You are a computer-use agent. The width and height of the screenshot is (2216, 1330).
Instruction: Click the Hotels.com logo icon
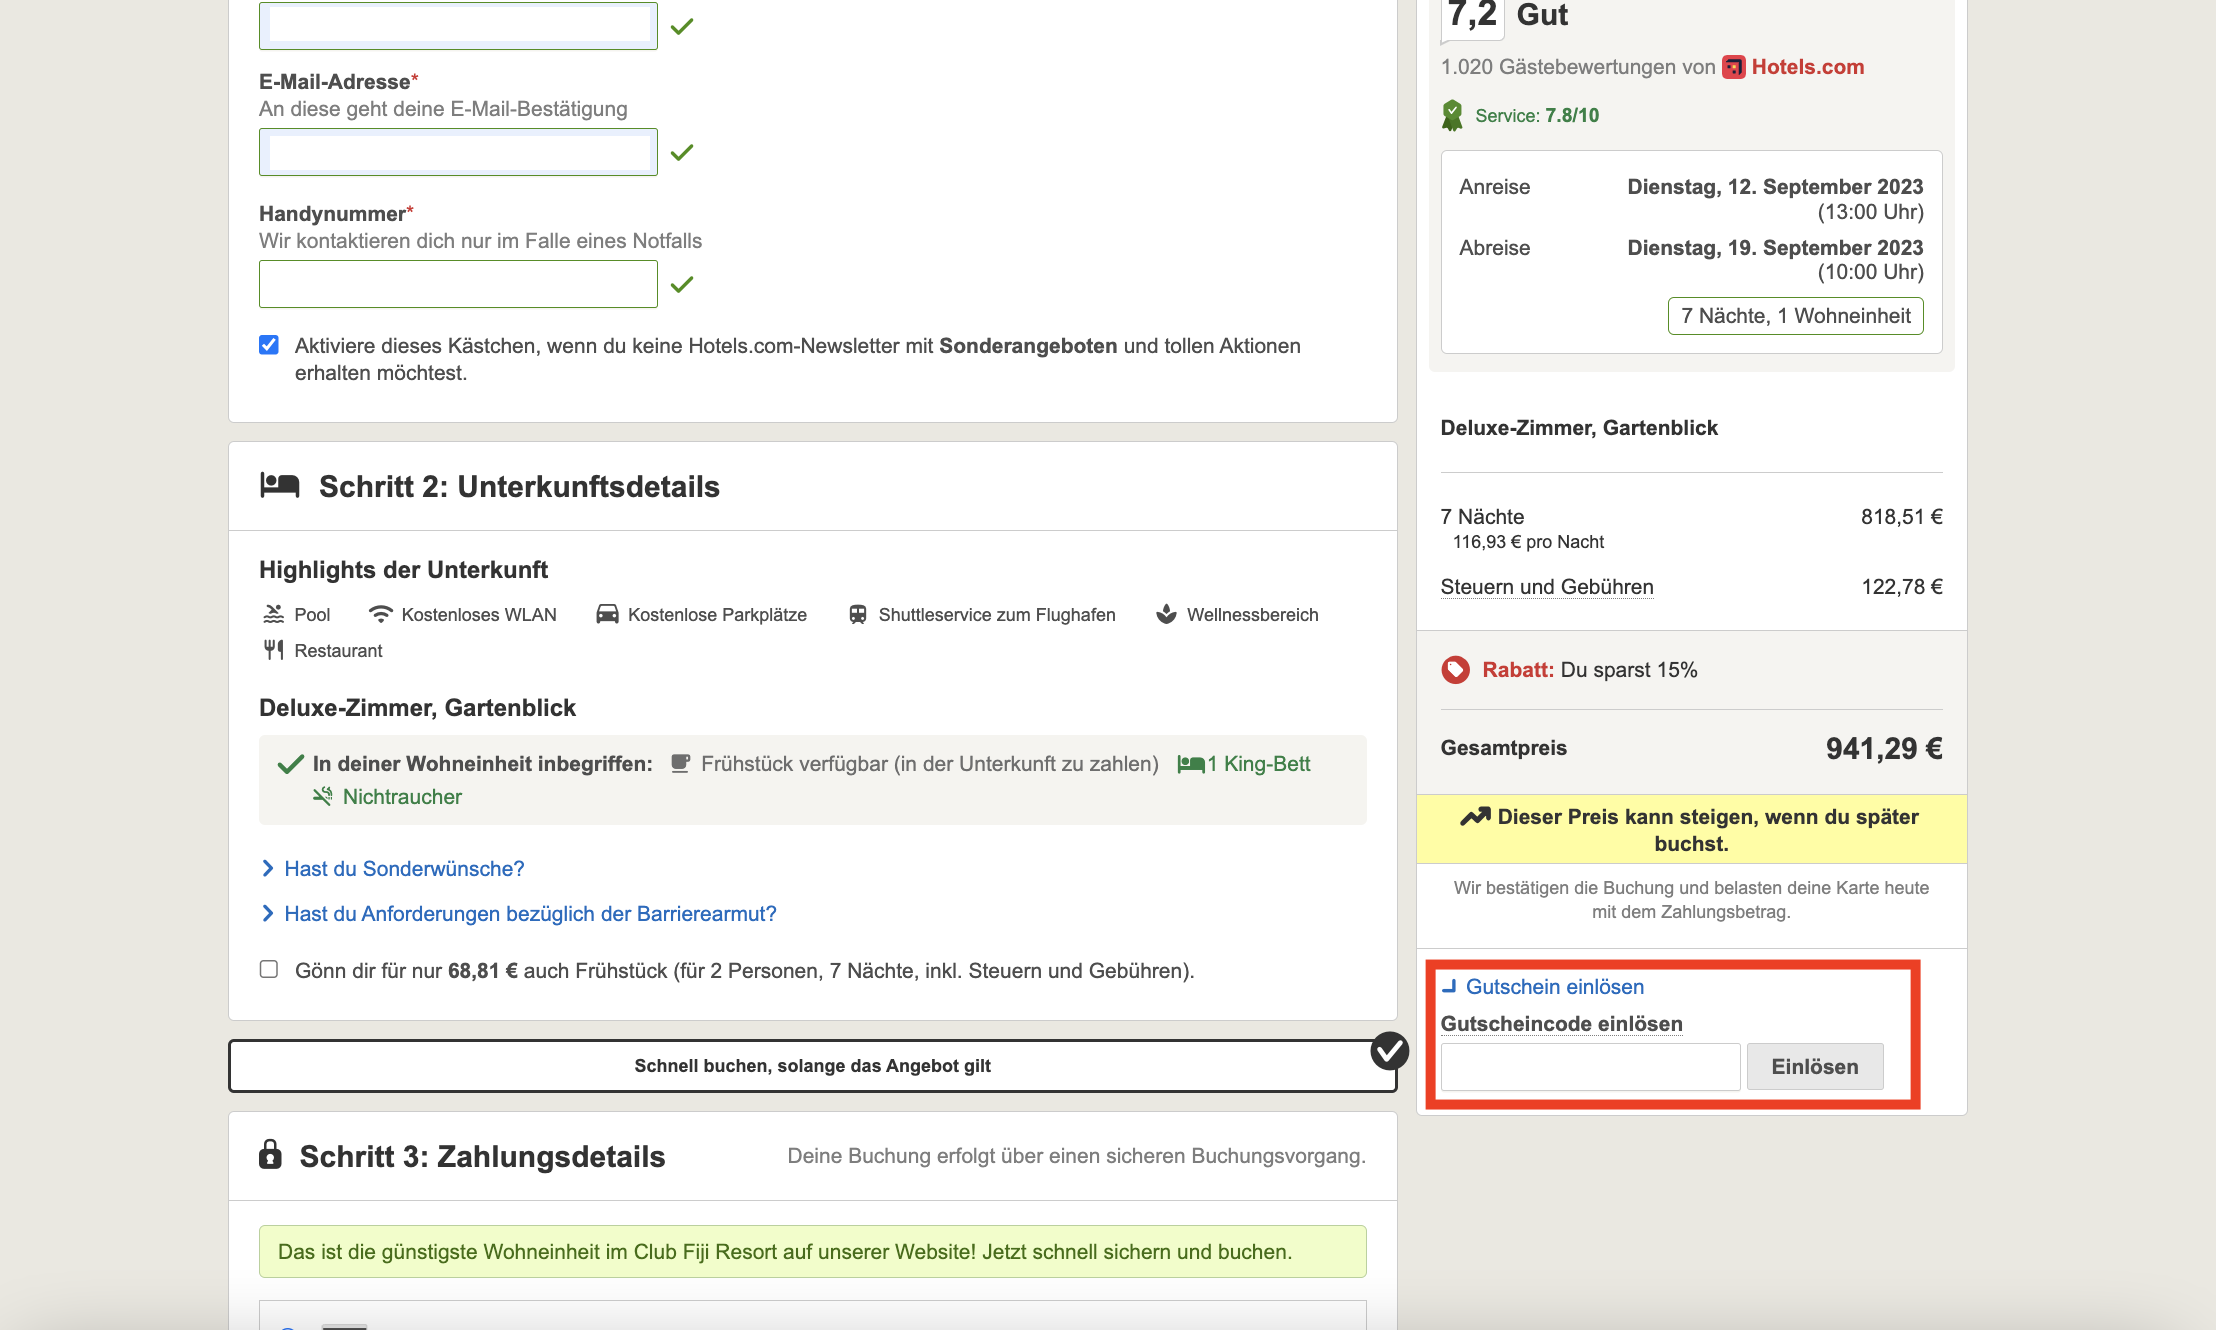tap(1733, 67)
